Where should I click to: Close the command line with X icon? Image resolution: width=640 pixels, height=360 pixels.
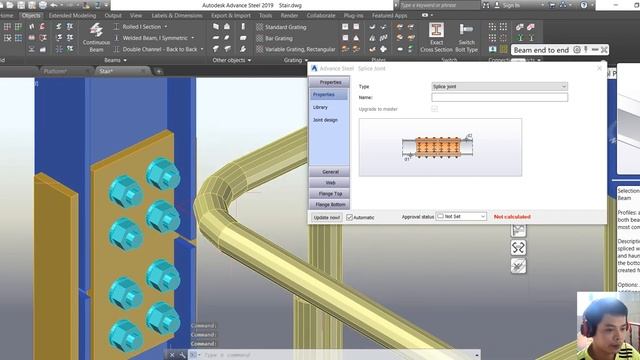(172, 355)
